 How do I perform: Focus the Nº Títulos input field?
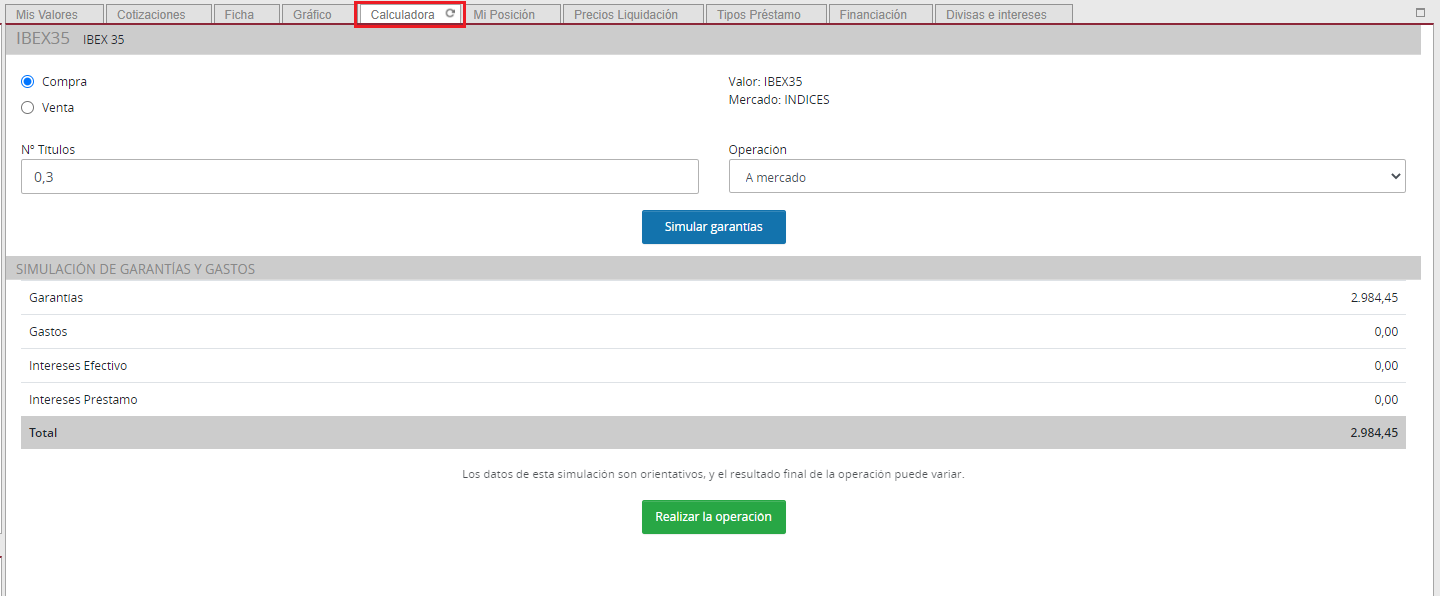(360, 176)
